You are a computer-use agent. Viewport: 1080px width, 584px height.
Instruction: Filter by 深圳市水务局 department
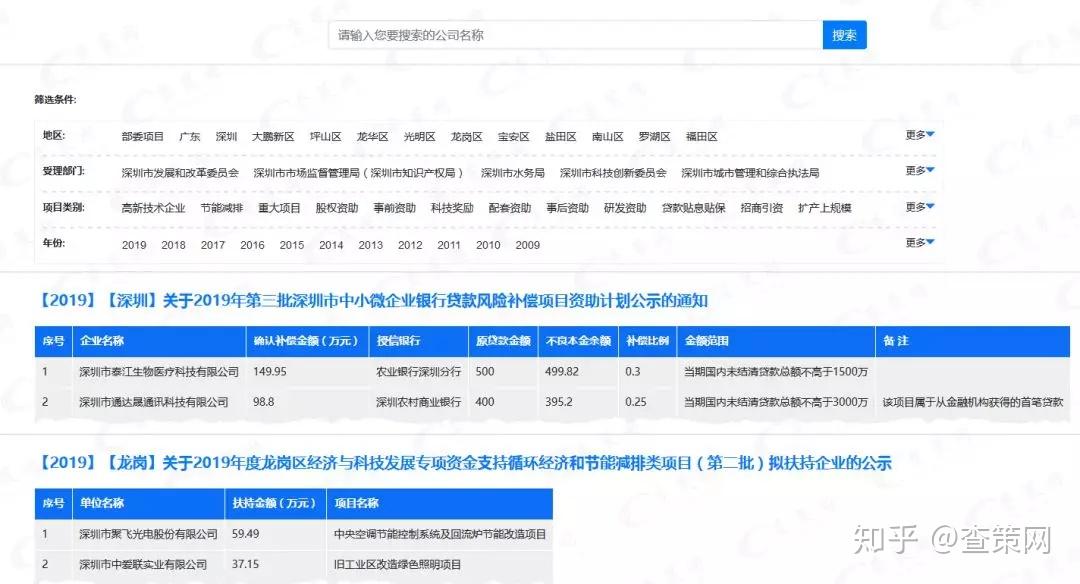click(x=513, y=171)
